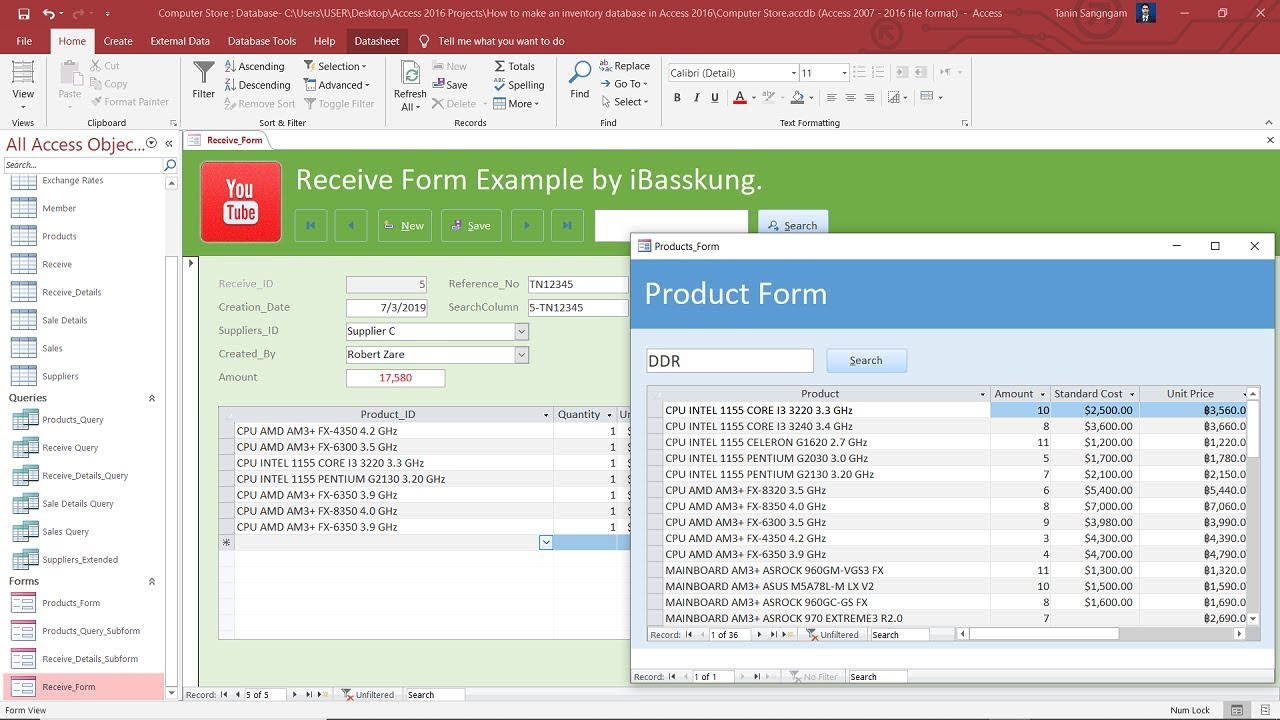
Task: Click navigation pane search magnifier icon
Action: [170, 165]
